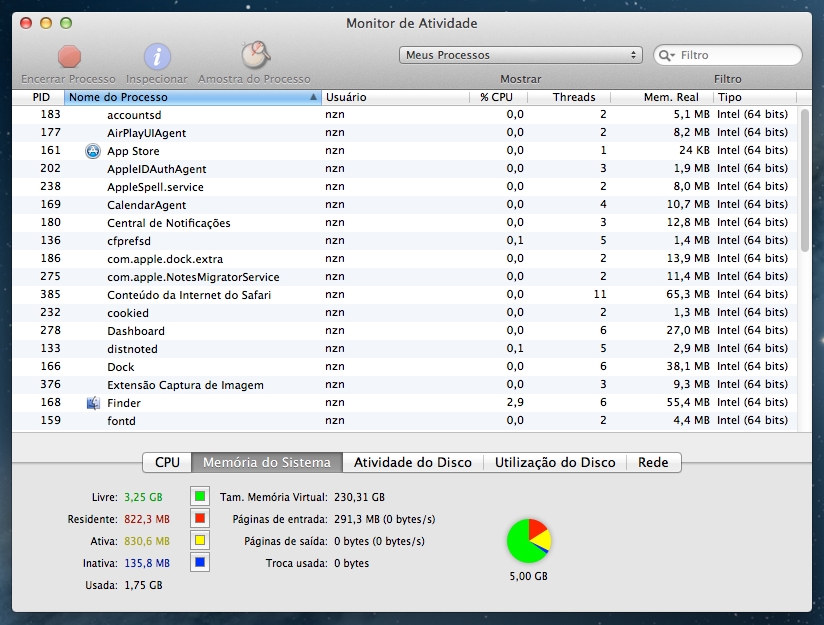Click the red Residente color swatch
Viewport: 824px width, 625px height.
(x=200, y=518)
